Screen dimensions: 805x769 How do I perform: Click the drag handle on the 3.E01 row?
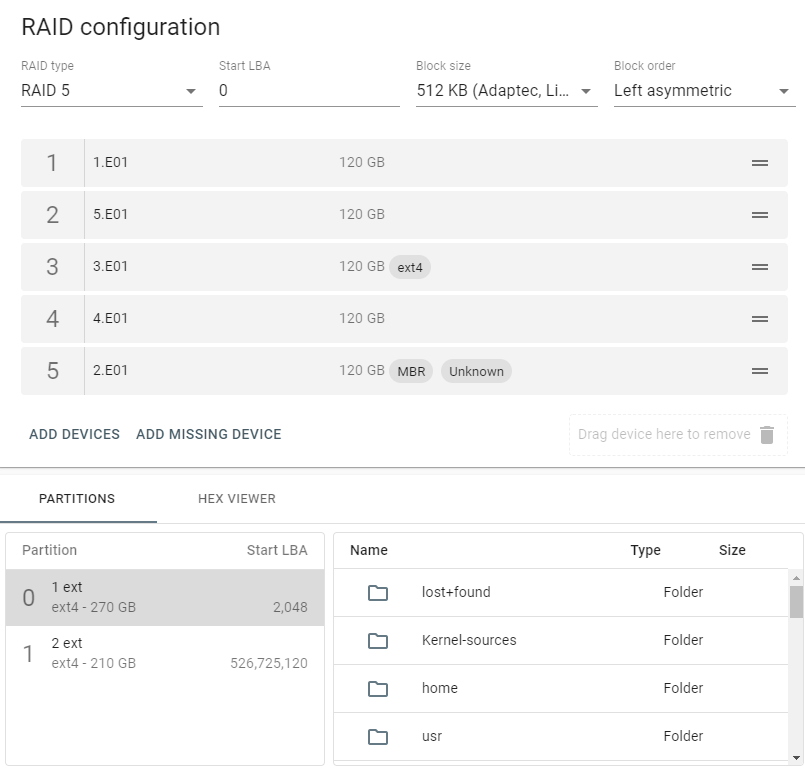[760, 266]
